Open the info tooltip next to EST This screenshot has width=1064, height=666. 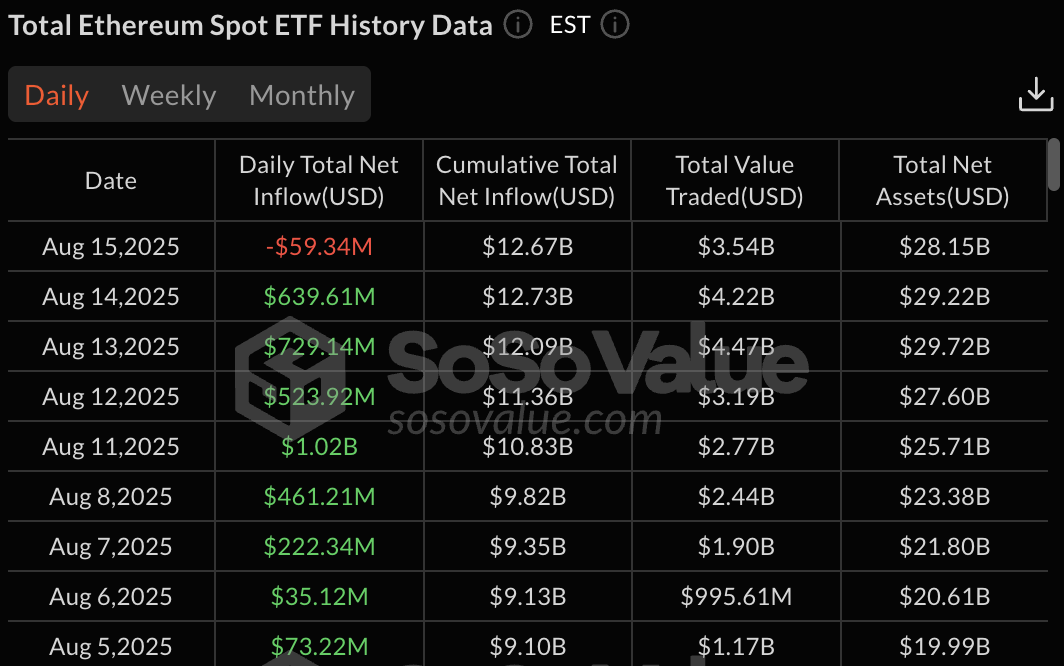pos(614,25)
